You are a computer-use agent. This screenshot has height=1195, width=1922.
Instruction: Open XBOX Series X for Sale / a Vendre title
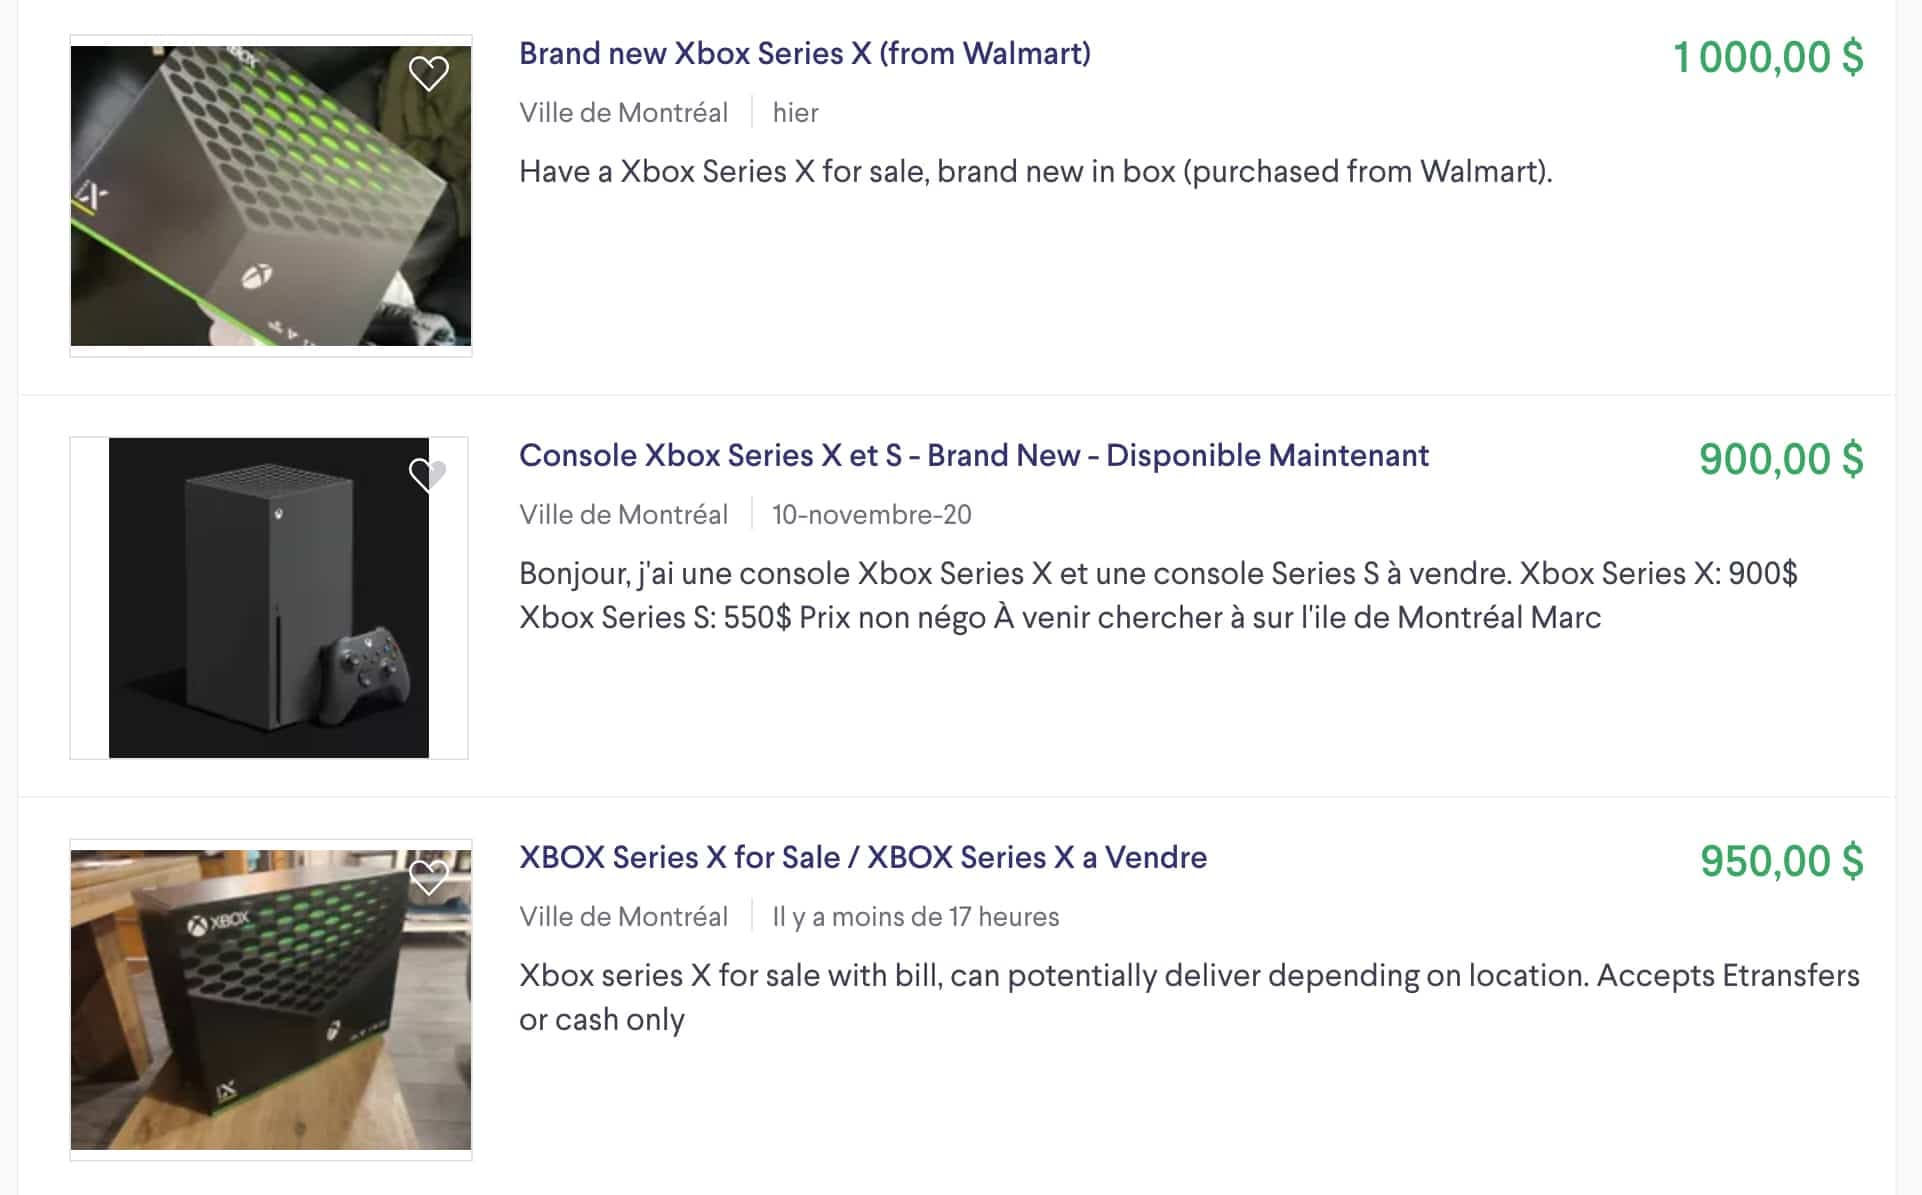tap(863, 857)
